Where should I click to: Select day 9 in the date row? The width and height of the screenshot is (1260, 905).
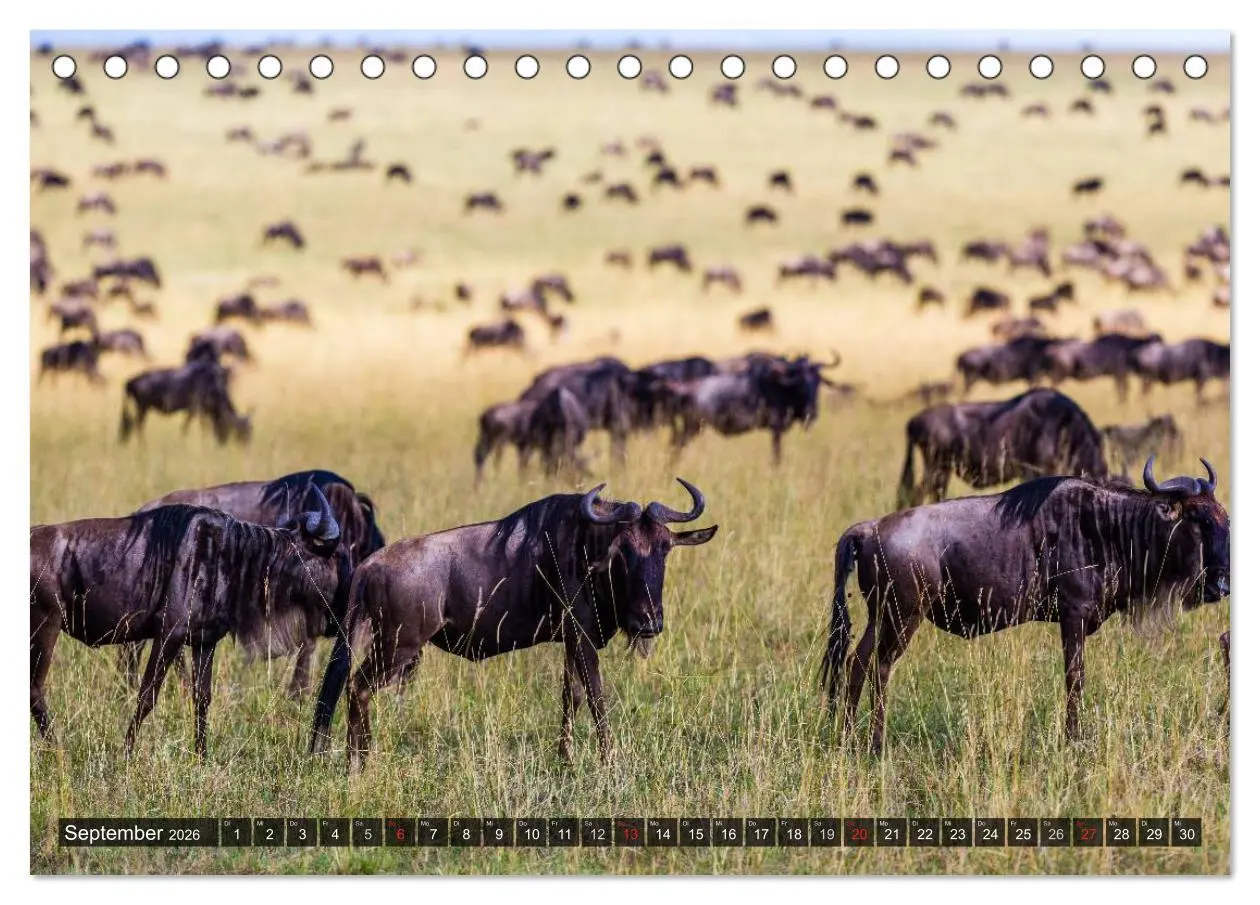tap(498, 833)
